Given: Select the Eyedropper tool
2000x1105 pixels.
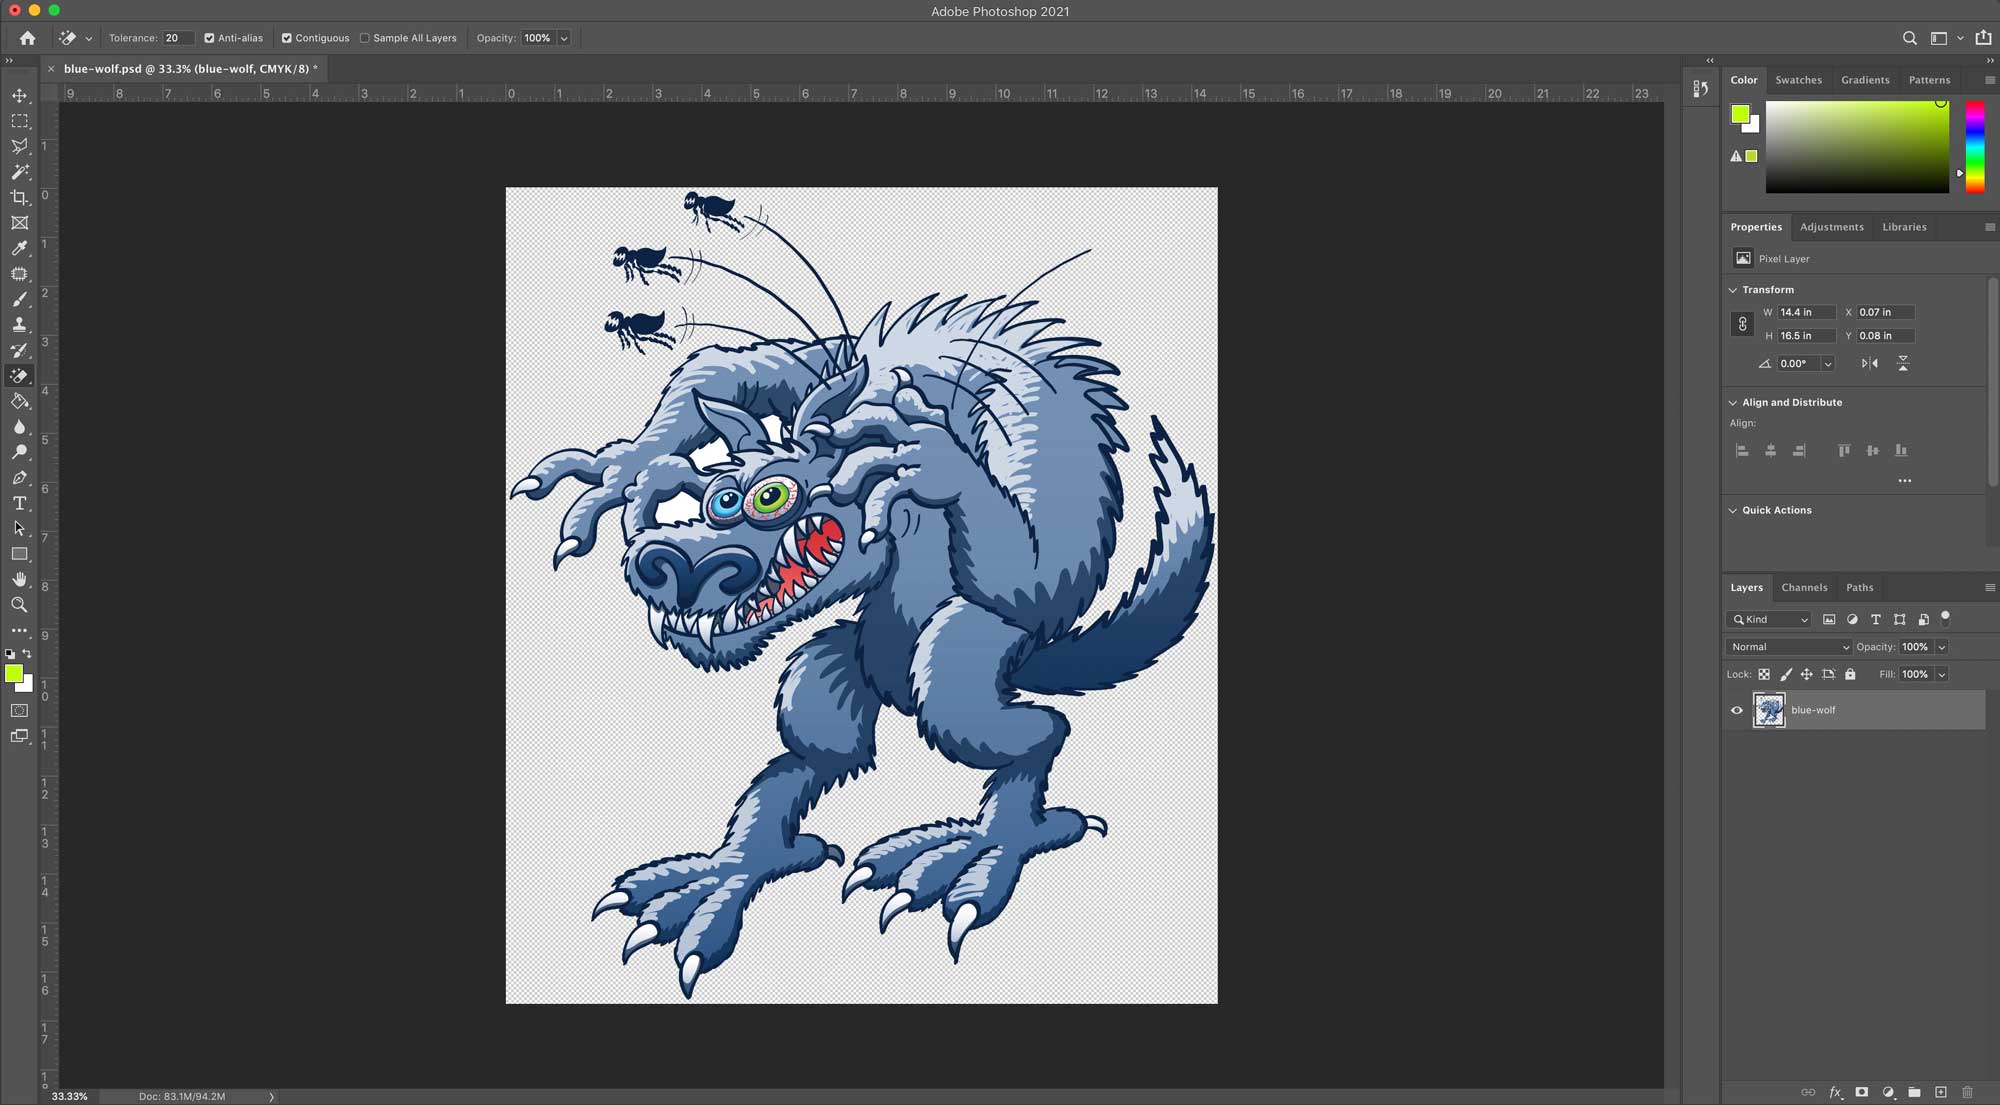Looking at the screenshot, I should pos(19,248).
